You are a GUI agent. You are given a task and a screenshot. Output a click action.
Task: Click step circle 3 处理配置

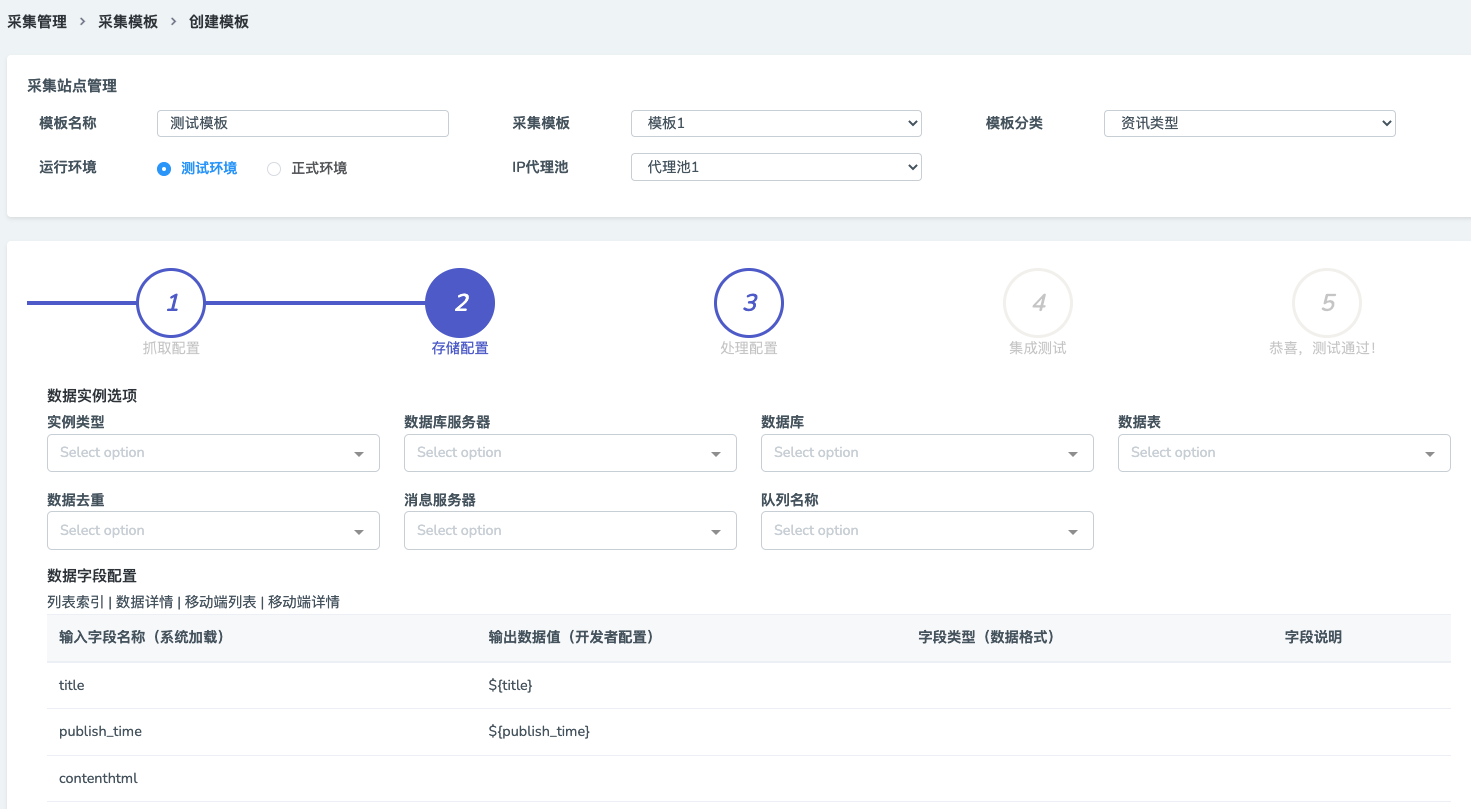coord(749,302)
